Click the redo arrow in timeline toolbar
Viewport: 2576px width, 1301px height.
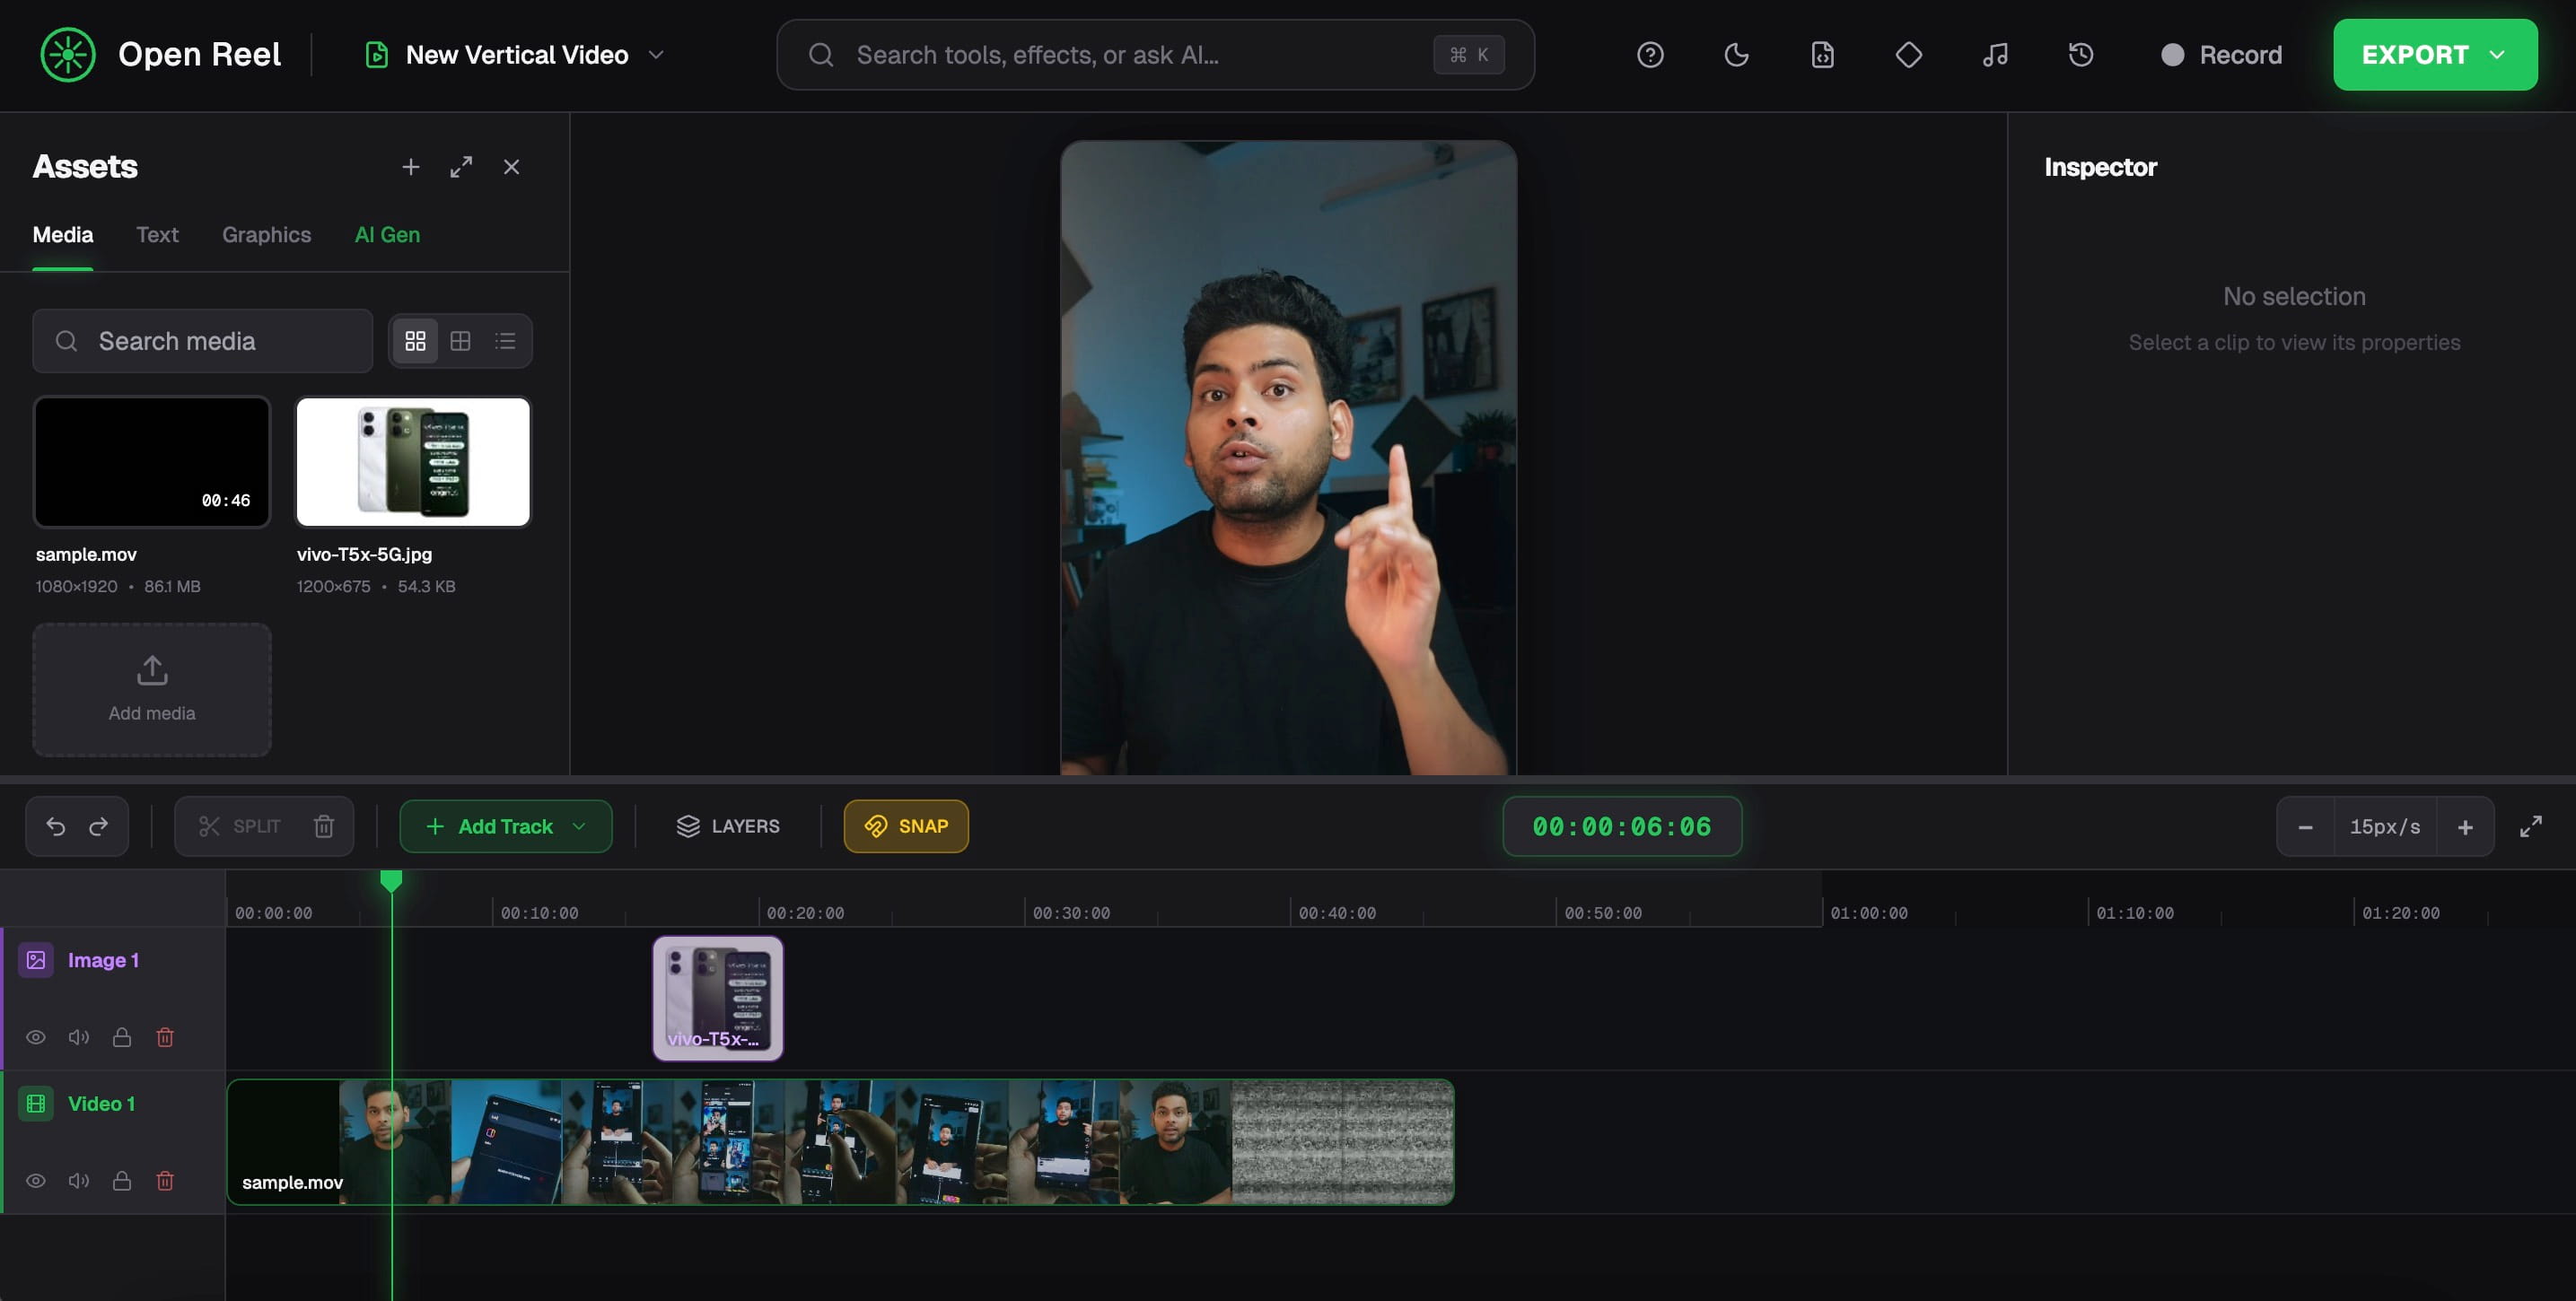99,826
